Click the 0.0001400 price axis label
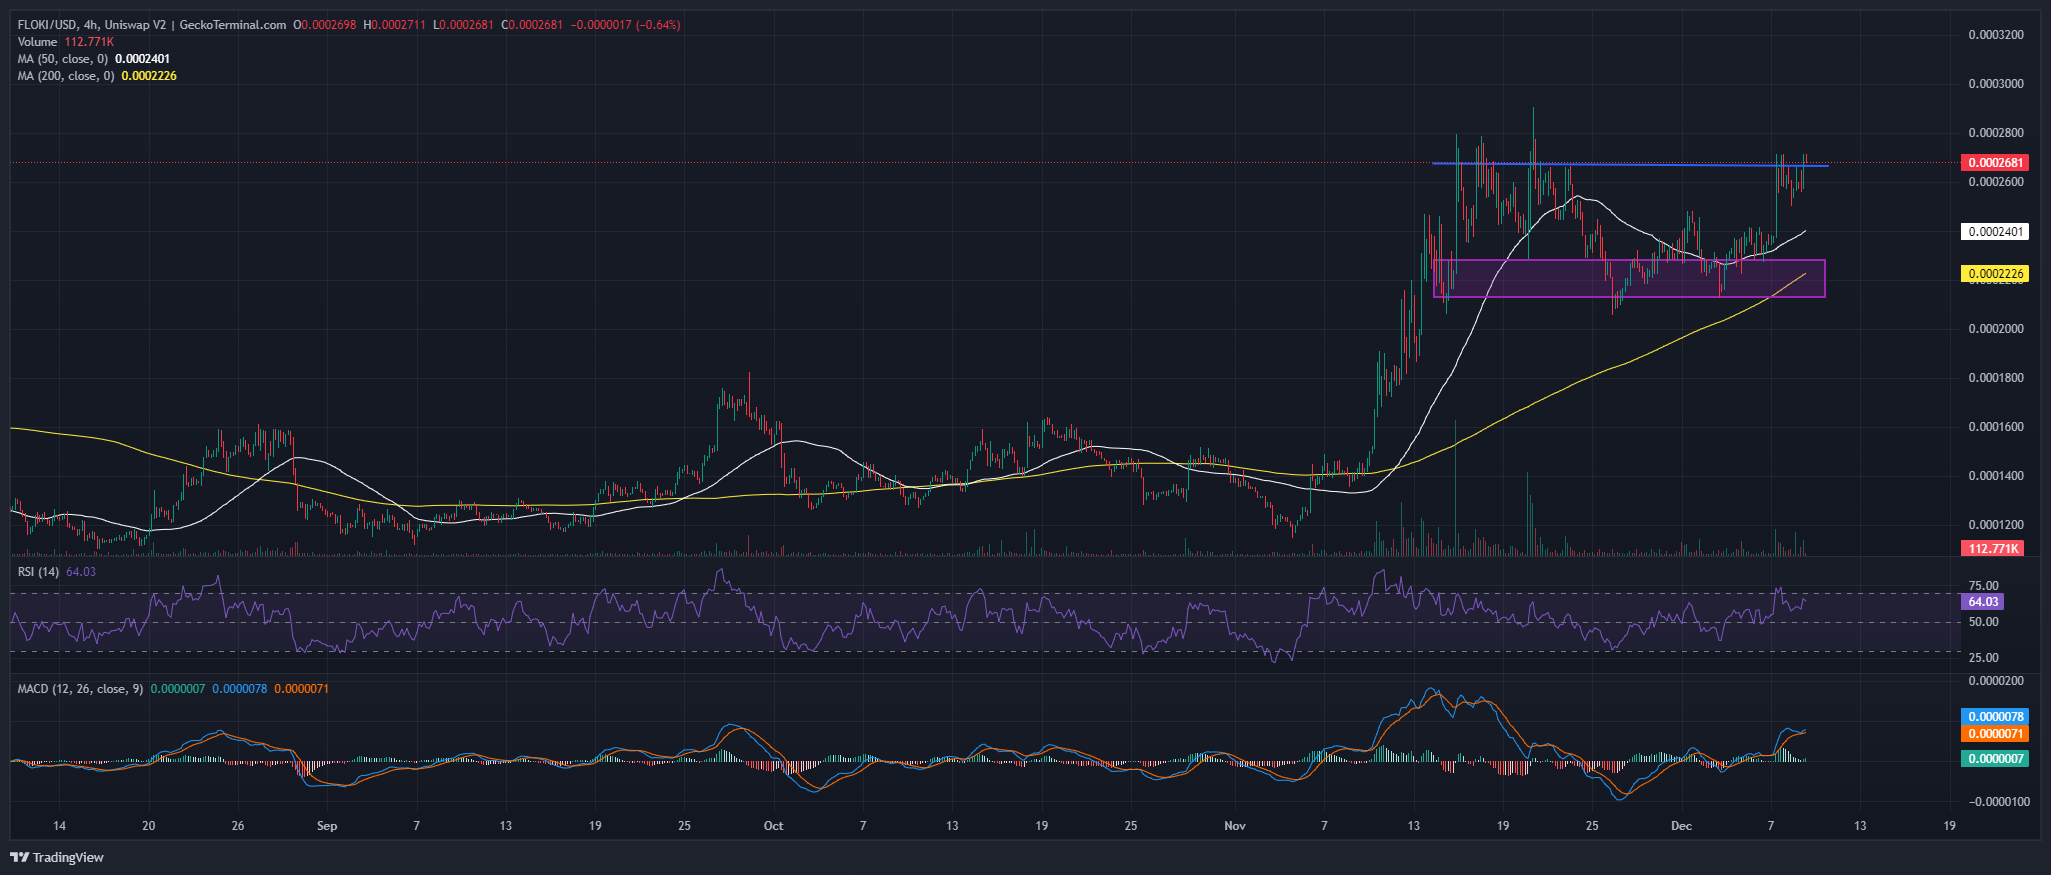The image size is (2051, 875). click(x=1996, y=476)
